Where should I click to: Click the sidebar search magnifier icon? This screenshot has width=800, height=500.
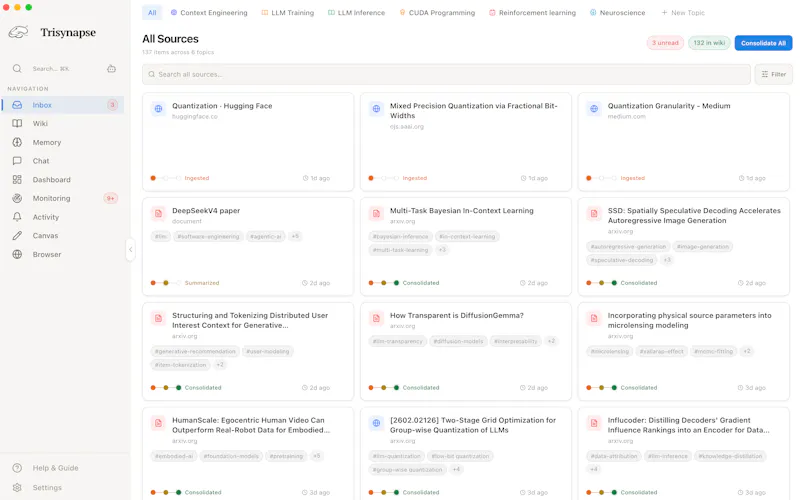pos(17,68)
